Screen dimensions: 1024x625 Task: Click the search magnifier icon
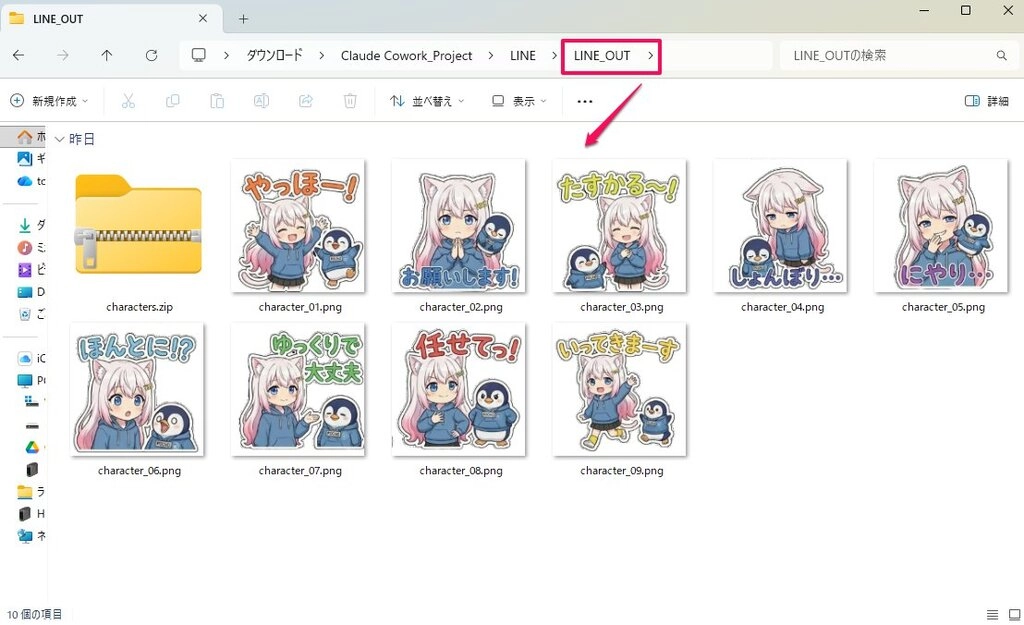tap(1001, 56)
